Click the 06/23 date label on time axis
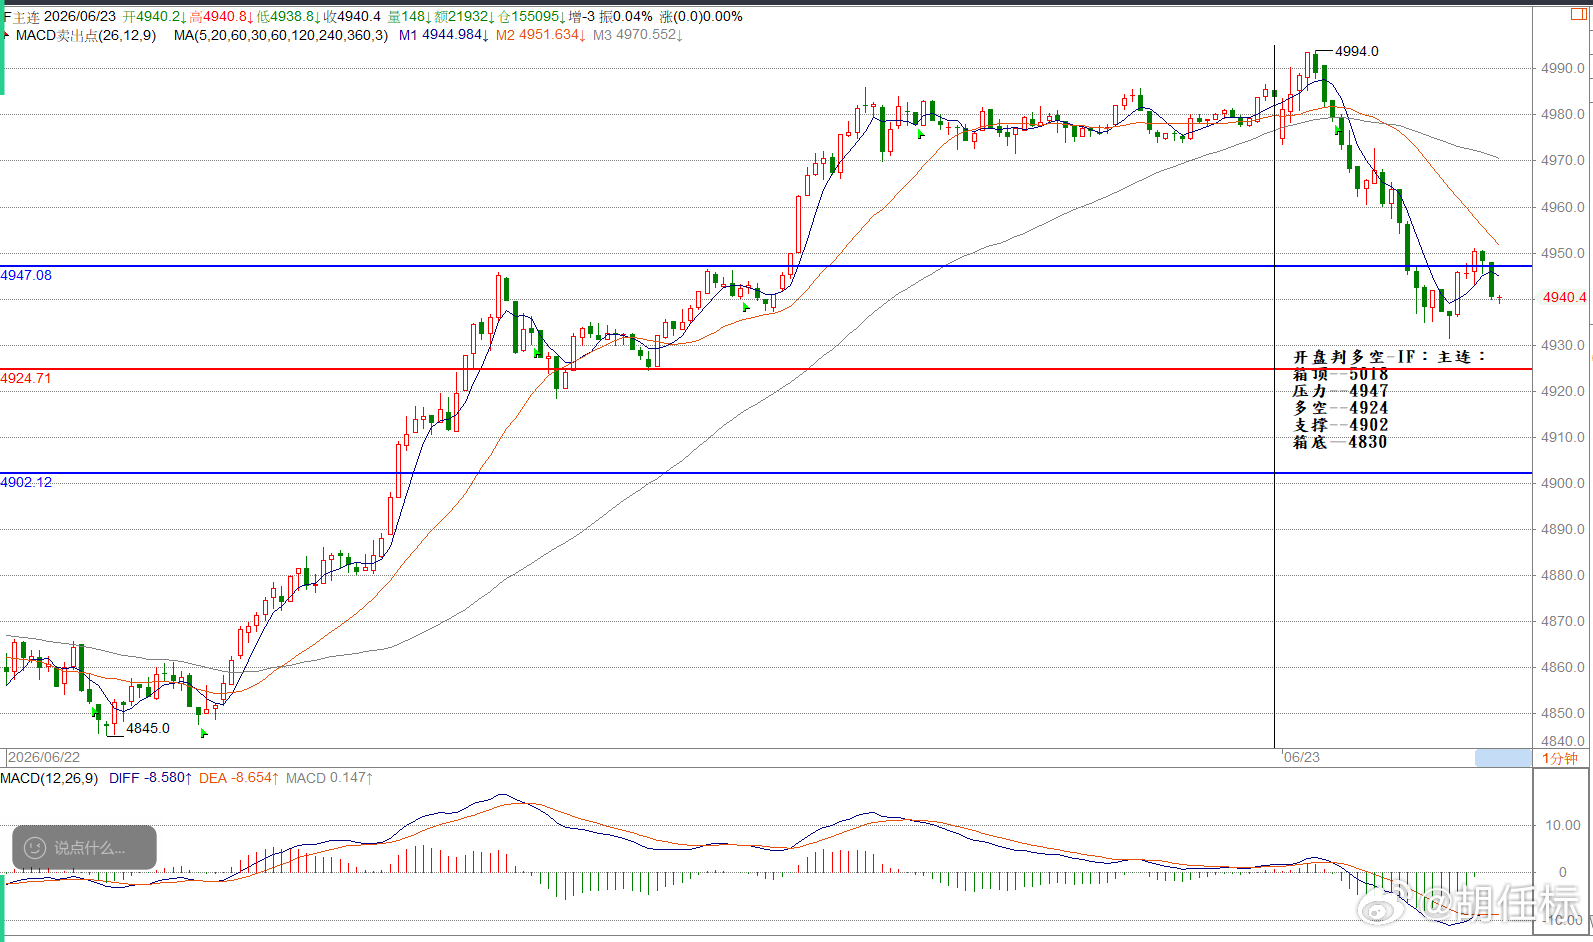The image size is (1593, 942). (x=1301, y=757)
